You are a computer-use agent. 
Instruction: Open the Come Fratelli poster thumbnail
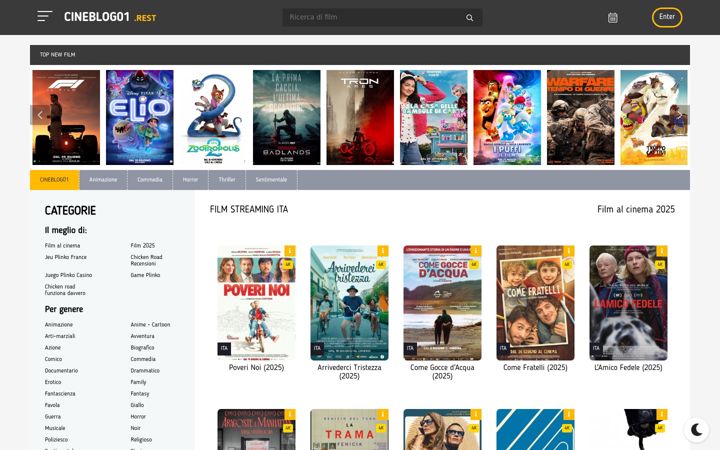coord(535,303)
